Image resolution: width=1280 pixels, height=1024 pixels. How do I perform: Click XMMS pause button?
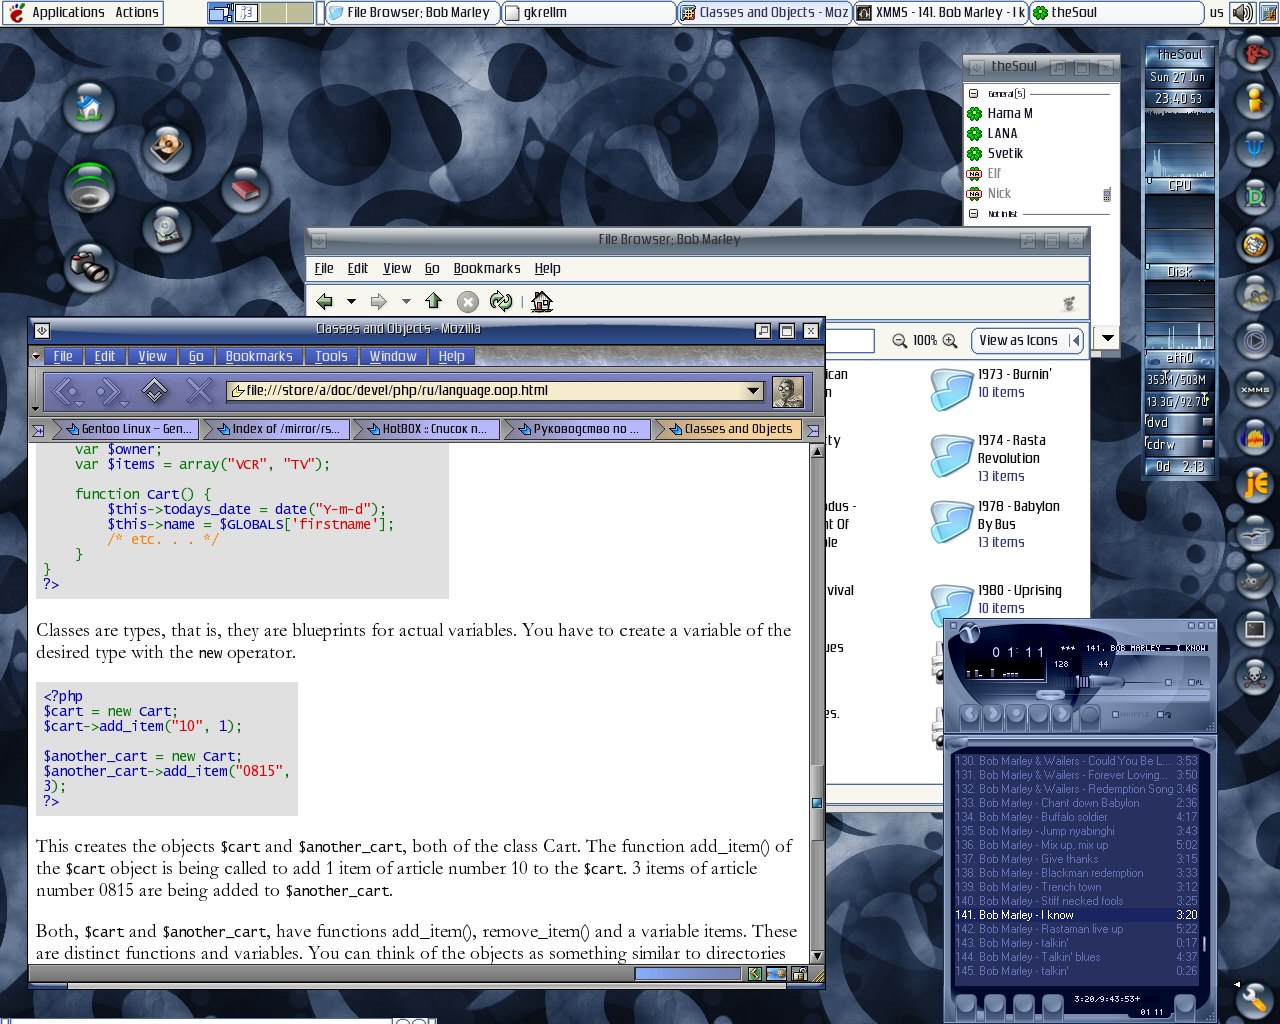point(1016,714)
